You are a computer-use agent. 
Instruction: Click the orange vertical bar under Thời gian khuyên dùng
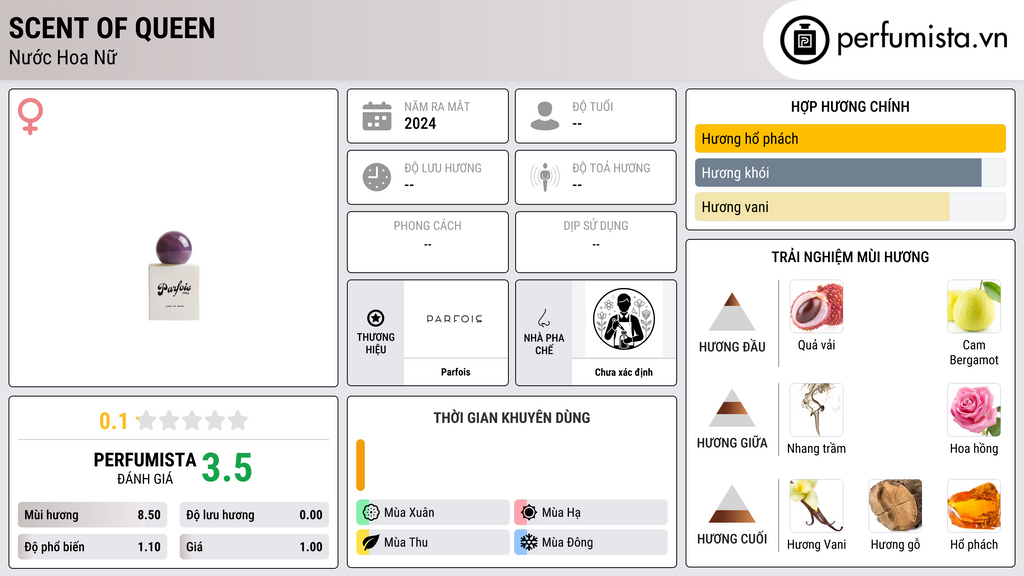pyautogui.click(x=360, y=465)
